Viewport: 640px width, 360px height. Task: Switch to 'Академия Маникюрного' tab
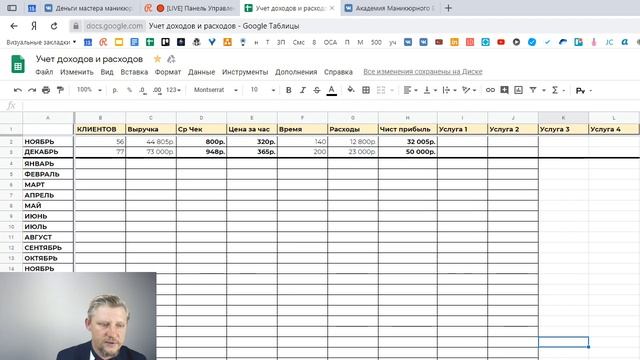pyautogui.click(x=390, y=8)
